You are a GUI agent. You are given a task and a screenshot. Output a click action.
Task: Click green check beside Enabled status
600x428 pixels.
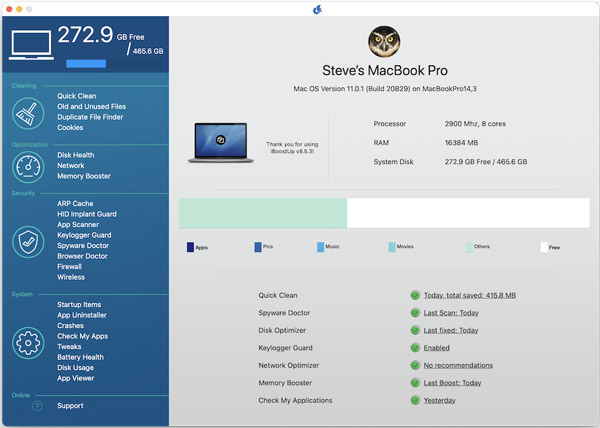pyautogui.click(x=415, y=348)
